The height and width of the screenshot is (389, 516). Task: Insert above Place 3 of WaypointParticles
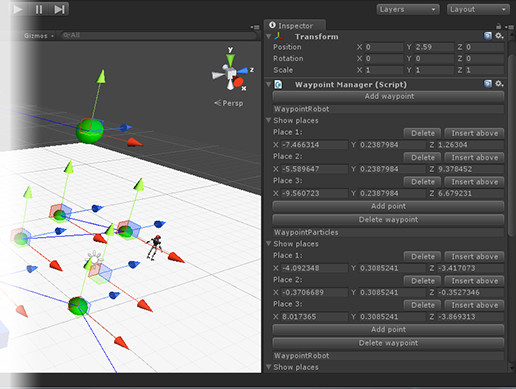tap(474, 305)
